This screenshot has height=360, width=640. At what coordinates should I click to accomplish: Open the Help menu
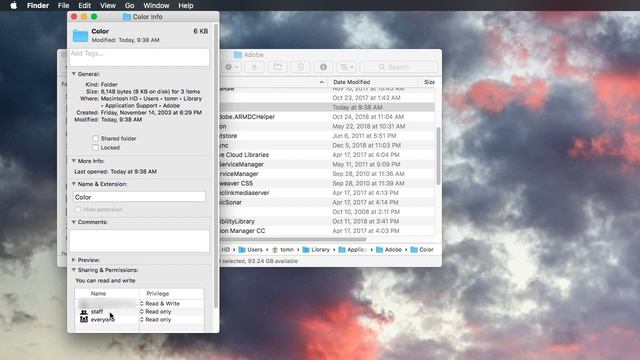pos(186,5)
